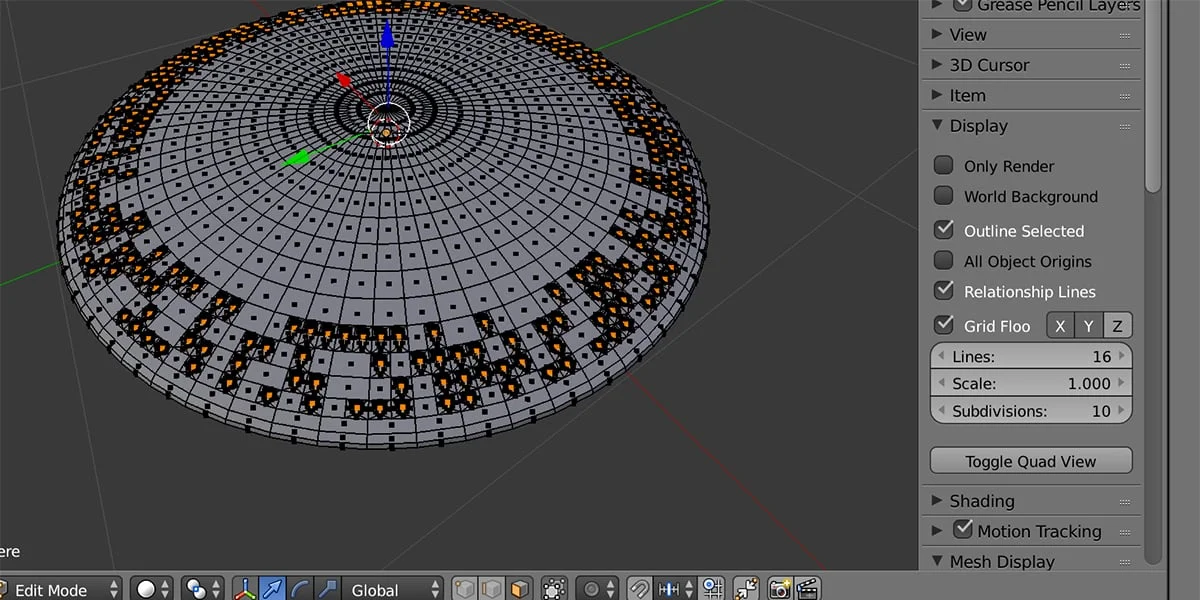The height and width of the screenshot is (600, 1200).
Task: Click the Toggle Quad View button
Action: 1030,460
